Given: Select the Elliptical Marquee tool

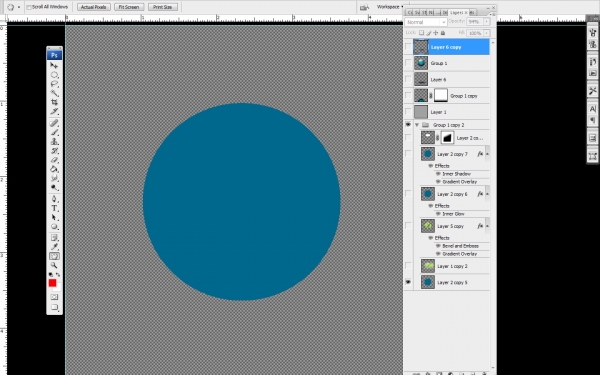Looking at the screenshot, I should tap(54, 75).
